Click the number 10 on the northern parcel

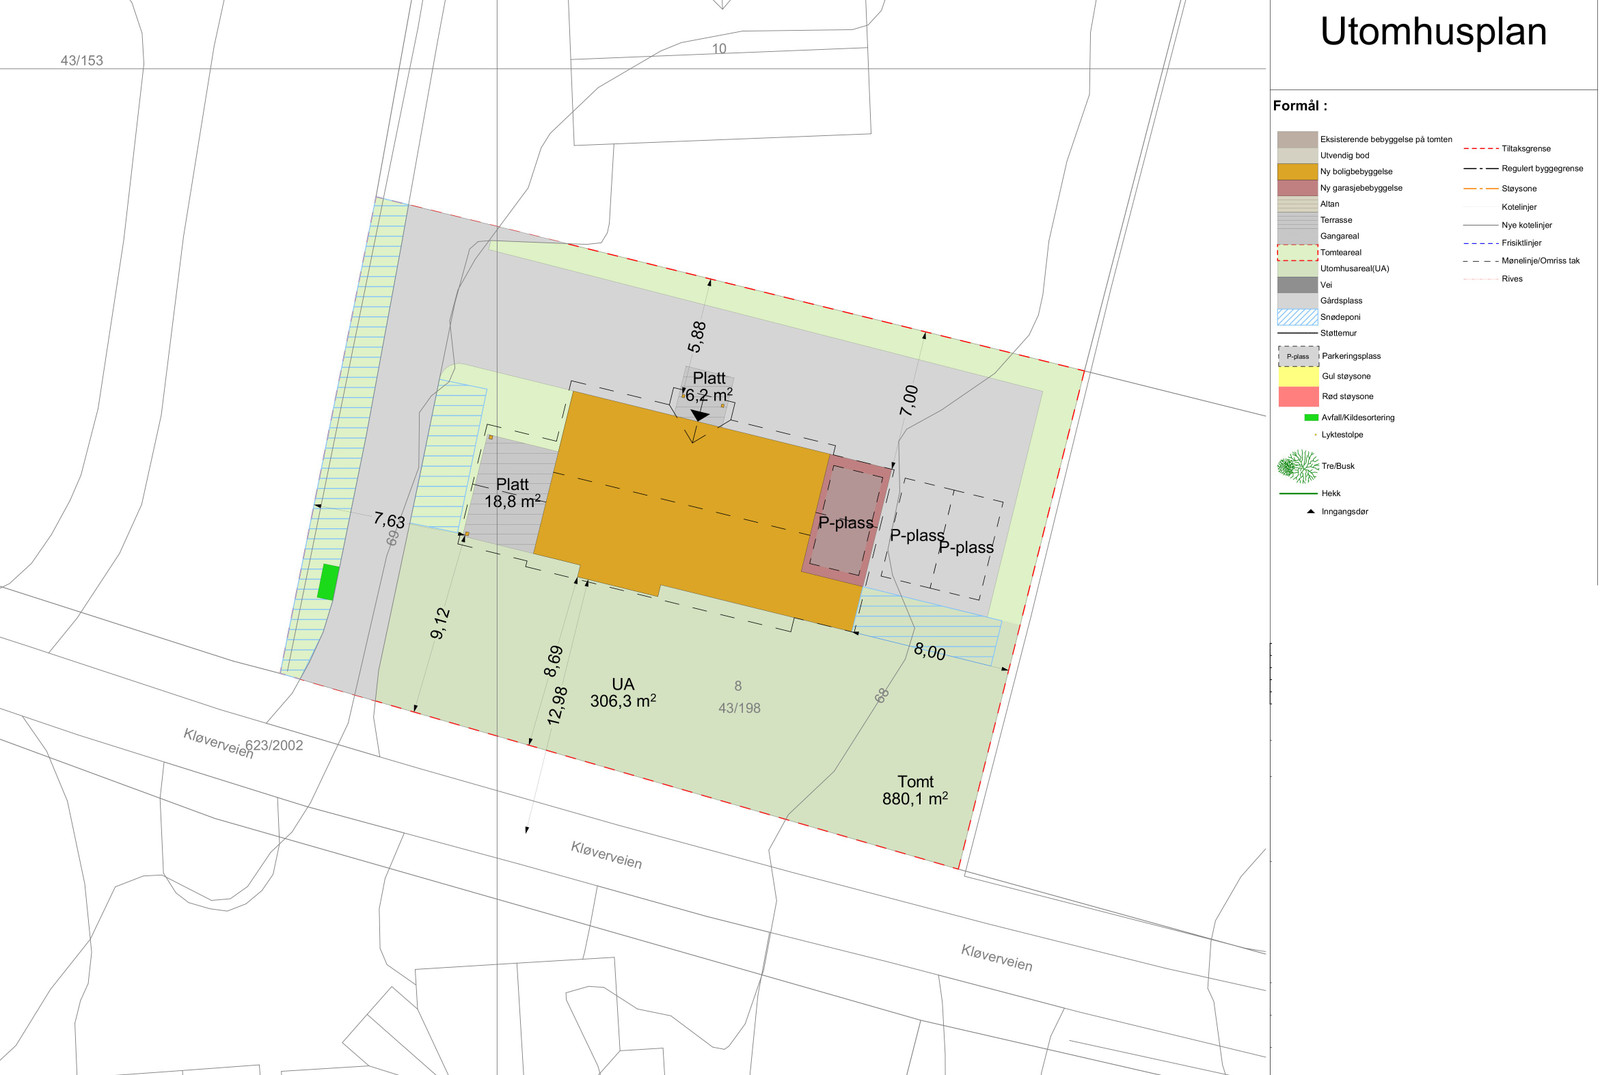pos(719,49)
